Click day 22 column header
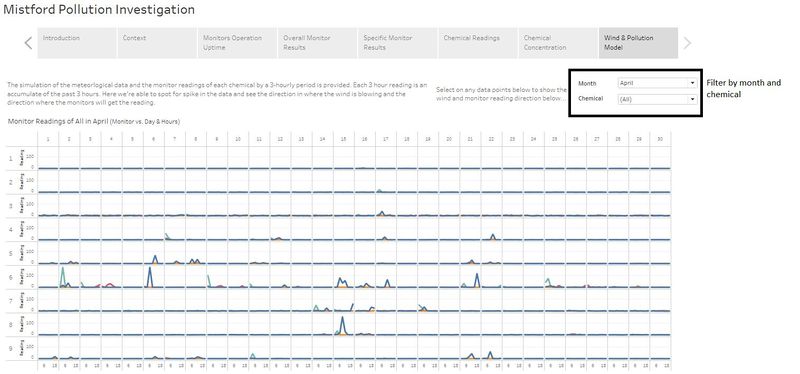The height and width of the screenshot is (374, 800). [491, 139]
